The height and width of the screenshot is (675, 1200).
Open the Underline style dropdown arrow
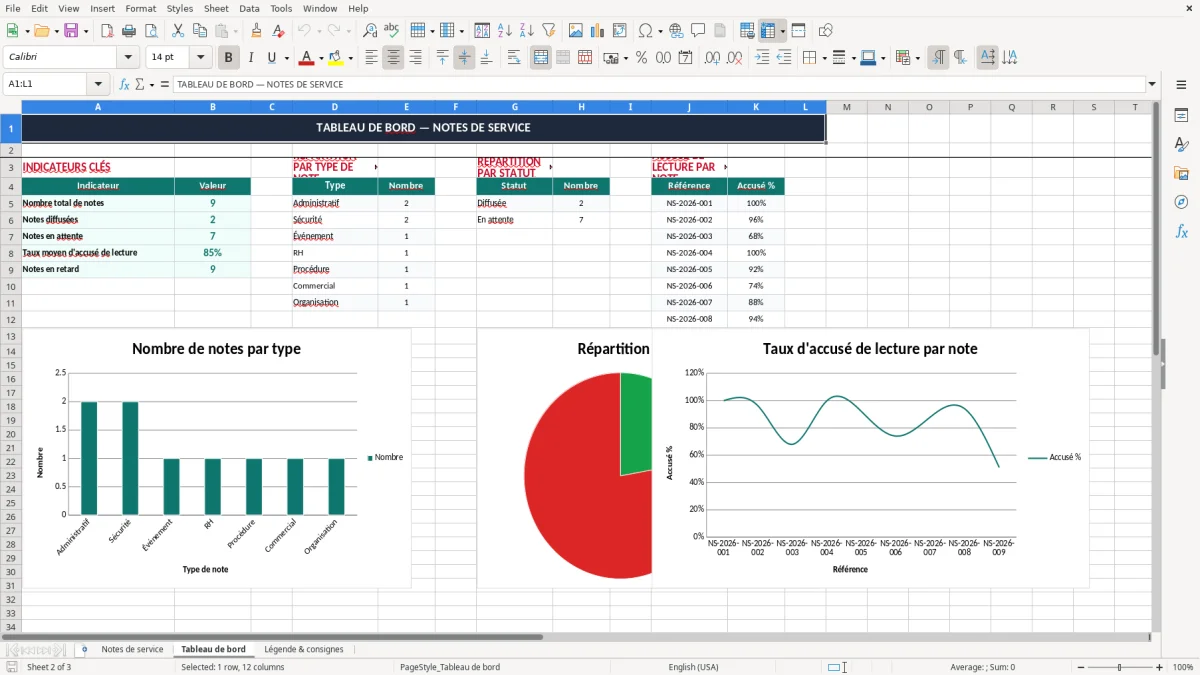[286, 58]
